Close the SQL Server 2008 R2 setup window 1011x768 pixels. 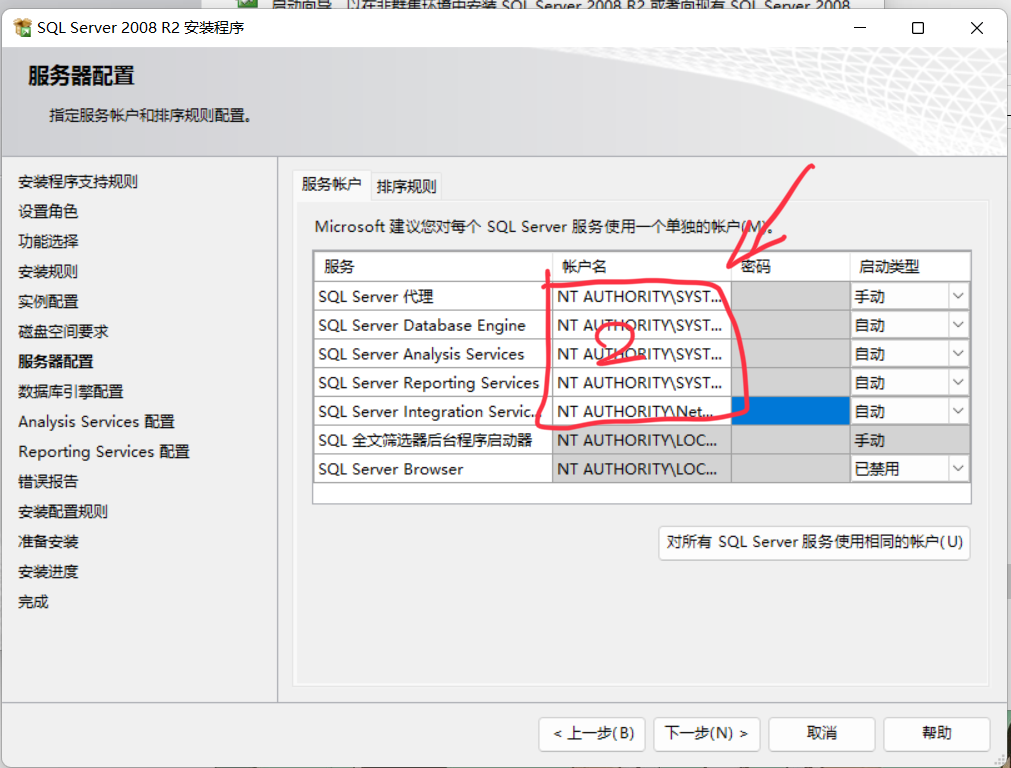point(977,28)
